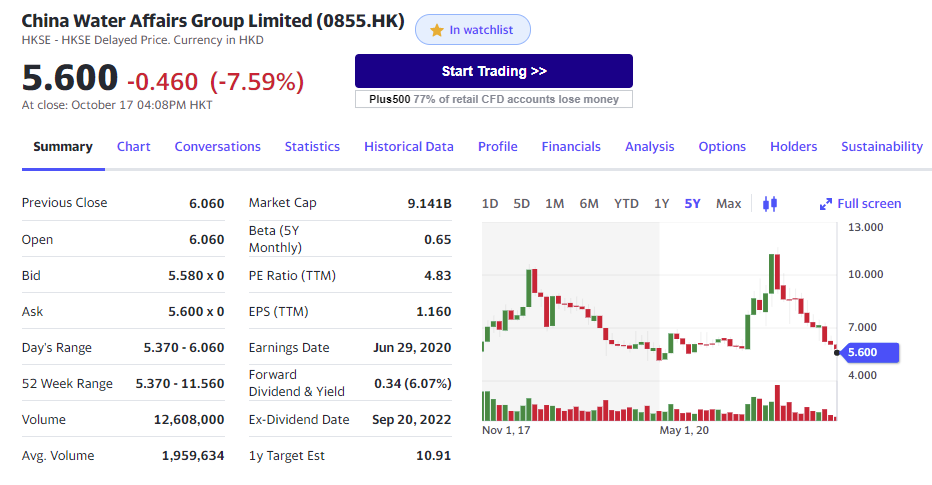Open the Financials tab
This screenshot has height=485, width=932.
571,147
